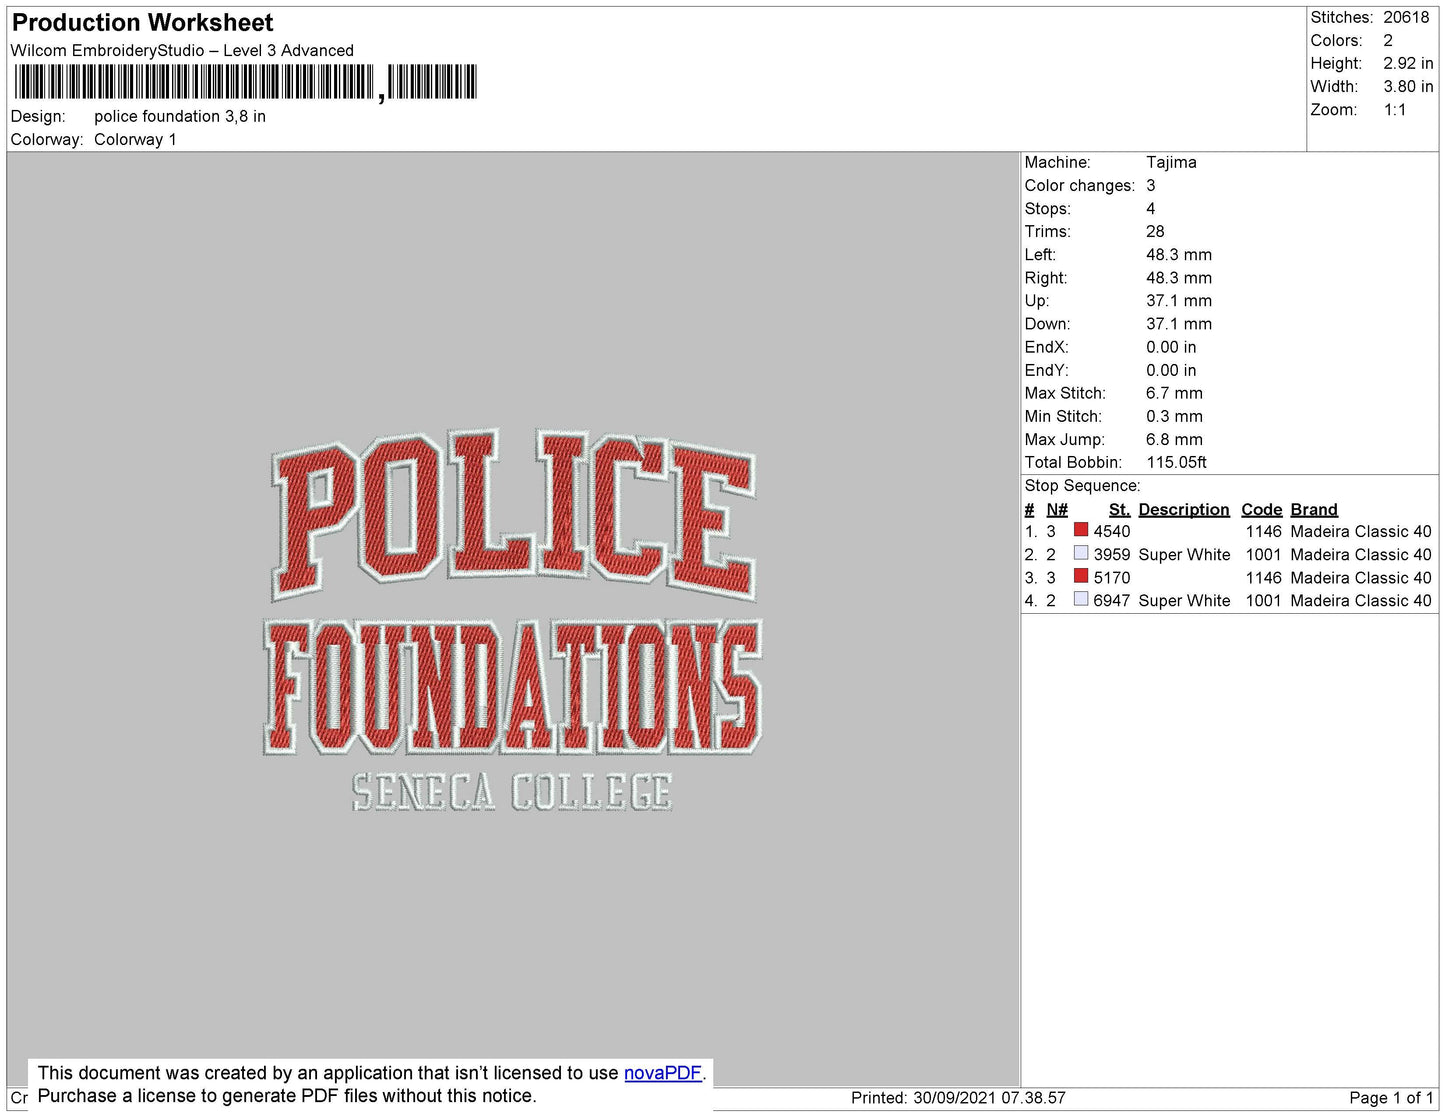The image size is (1445, 1117).
Task: Click the design barcode
Action: click(246, 82)
